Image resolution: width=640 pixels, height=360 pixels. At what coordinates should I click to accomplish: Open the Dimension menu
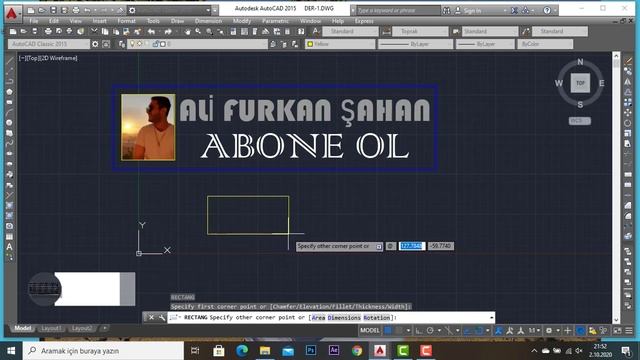pos(208,21)
